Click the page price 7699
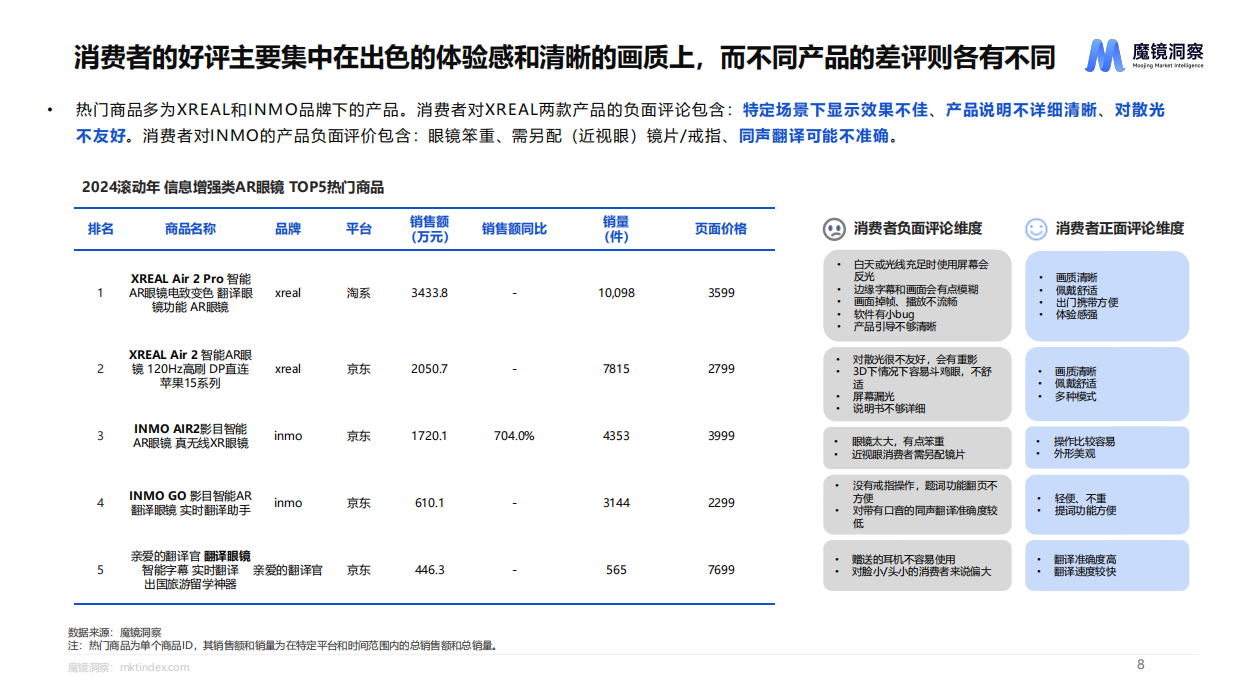Screen dimensions: 1240x697 click(x=721, y=570)
